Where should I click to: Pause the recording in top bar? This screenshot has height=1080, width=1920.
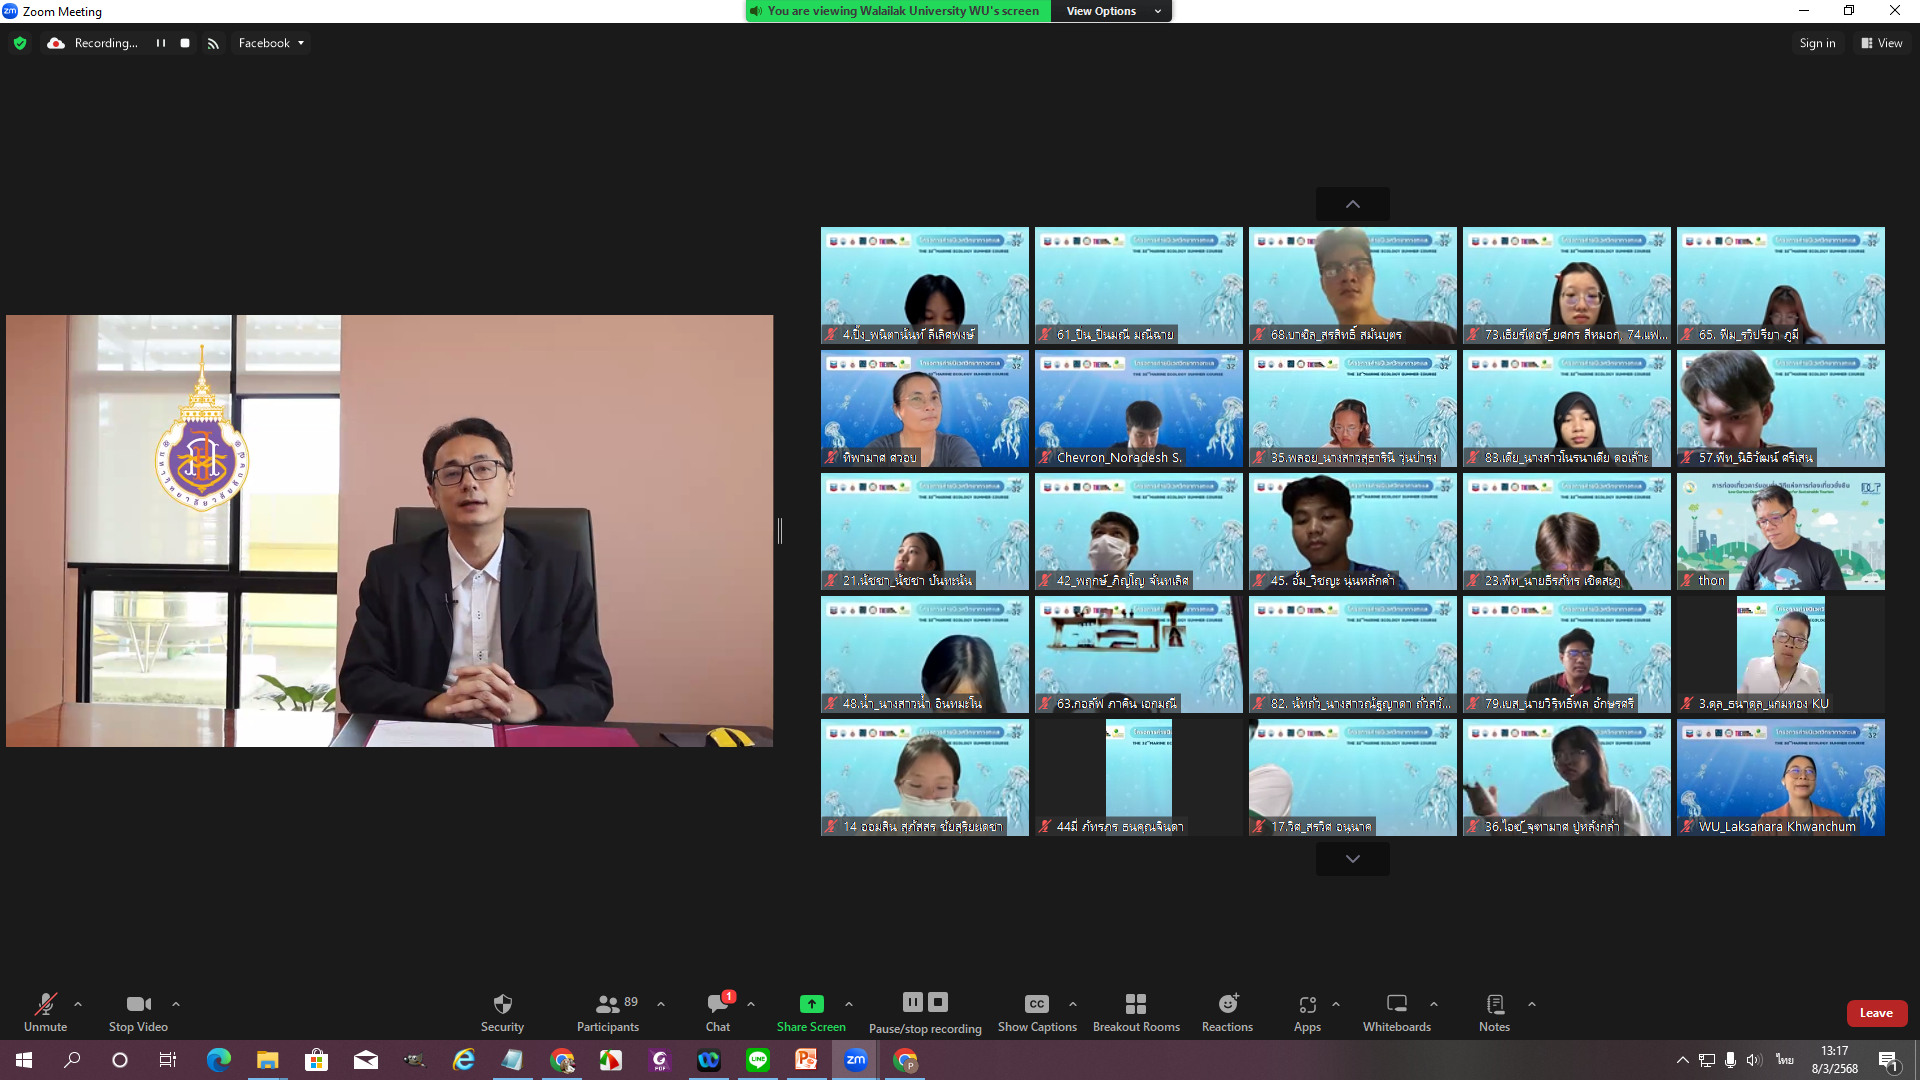pyautogui.click(x=160, y=43)
